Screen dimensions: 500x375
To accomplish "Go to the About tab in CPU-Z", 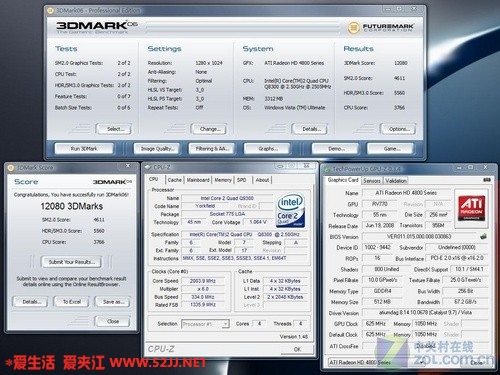I will click(262, 180).
